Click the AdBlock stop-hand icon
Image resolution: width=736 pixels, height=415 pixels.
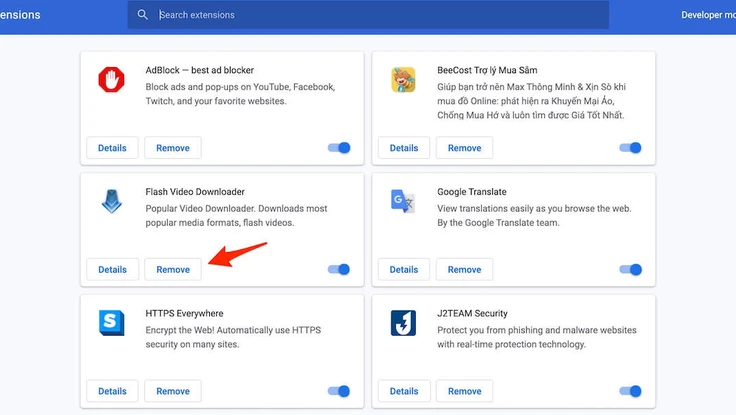[x=111, y=81]
